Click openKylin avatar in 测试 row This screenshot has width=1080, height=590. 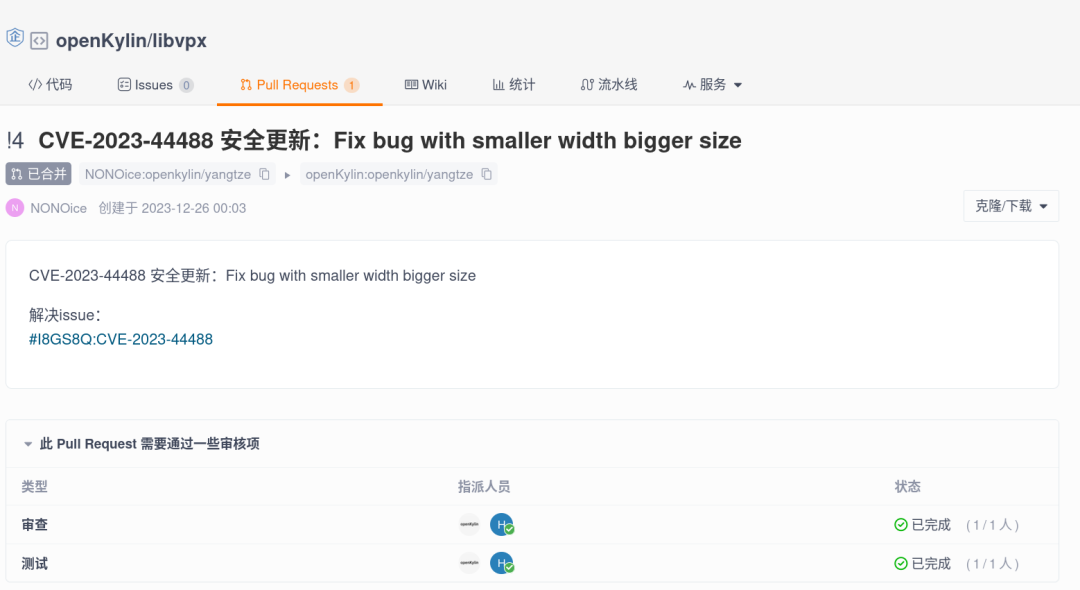[469, 563]
